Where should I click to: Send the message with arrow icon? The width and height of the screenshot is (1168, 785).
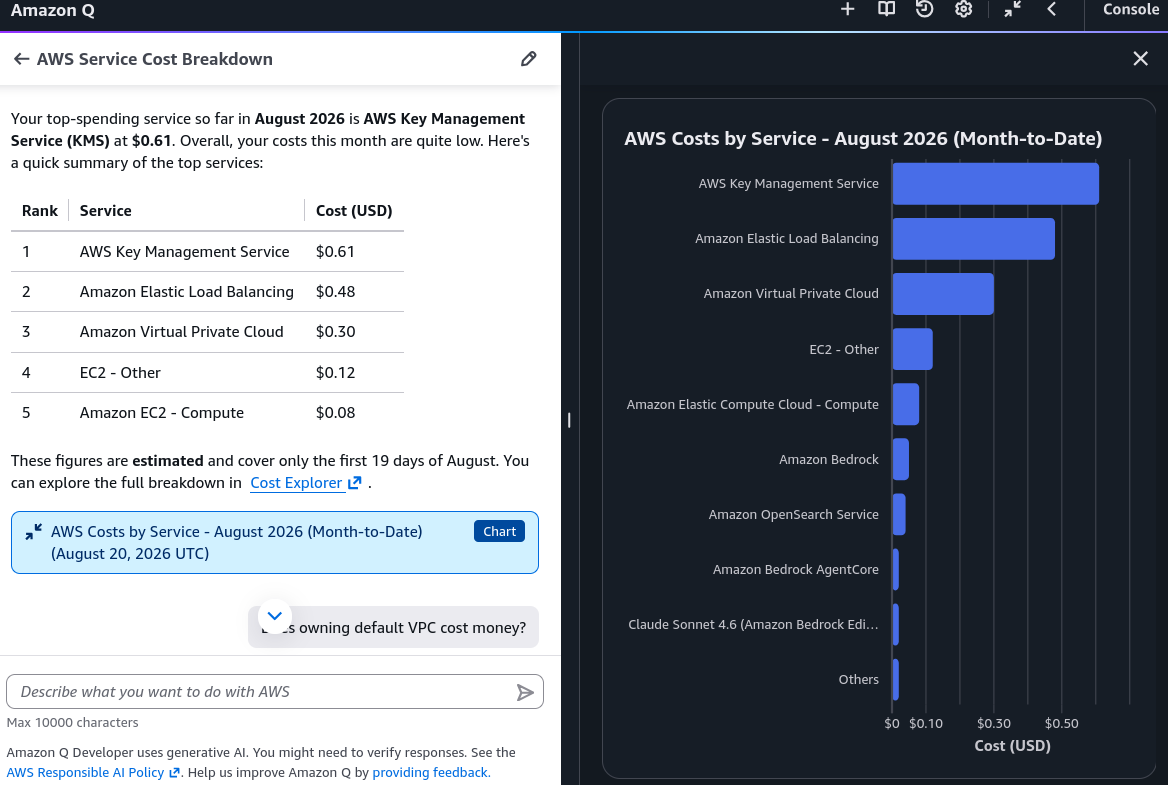coord(525,693)
